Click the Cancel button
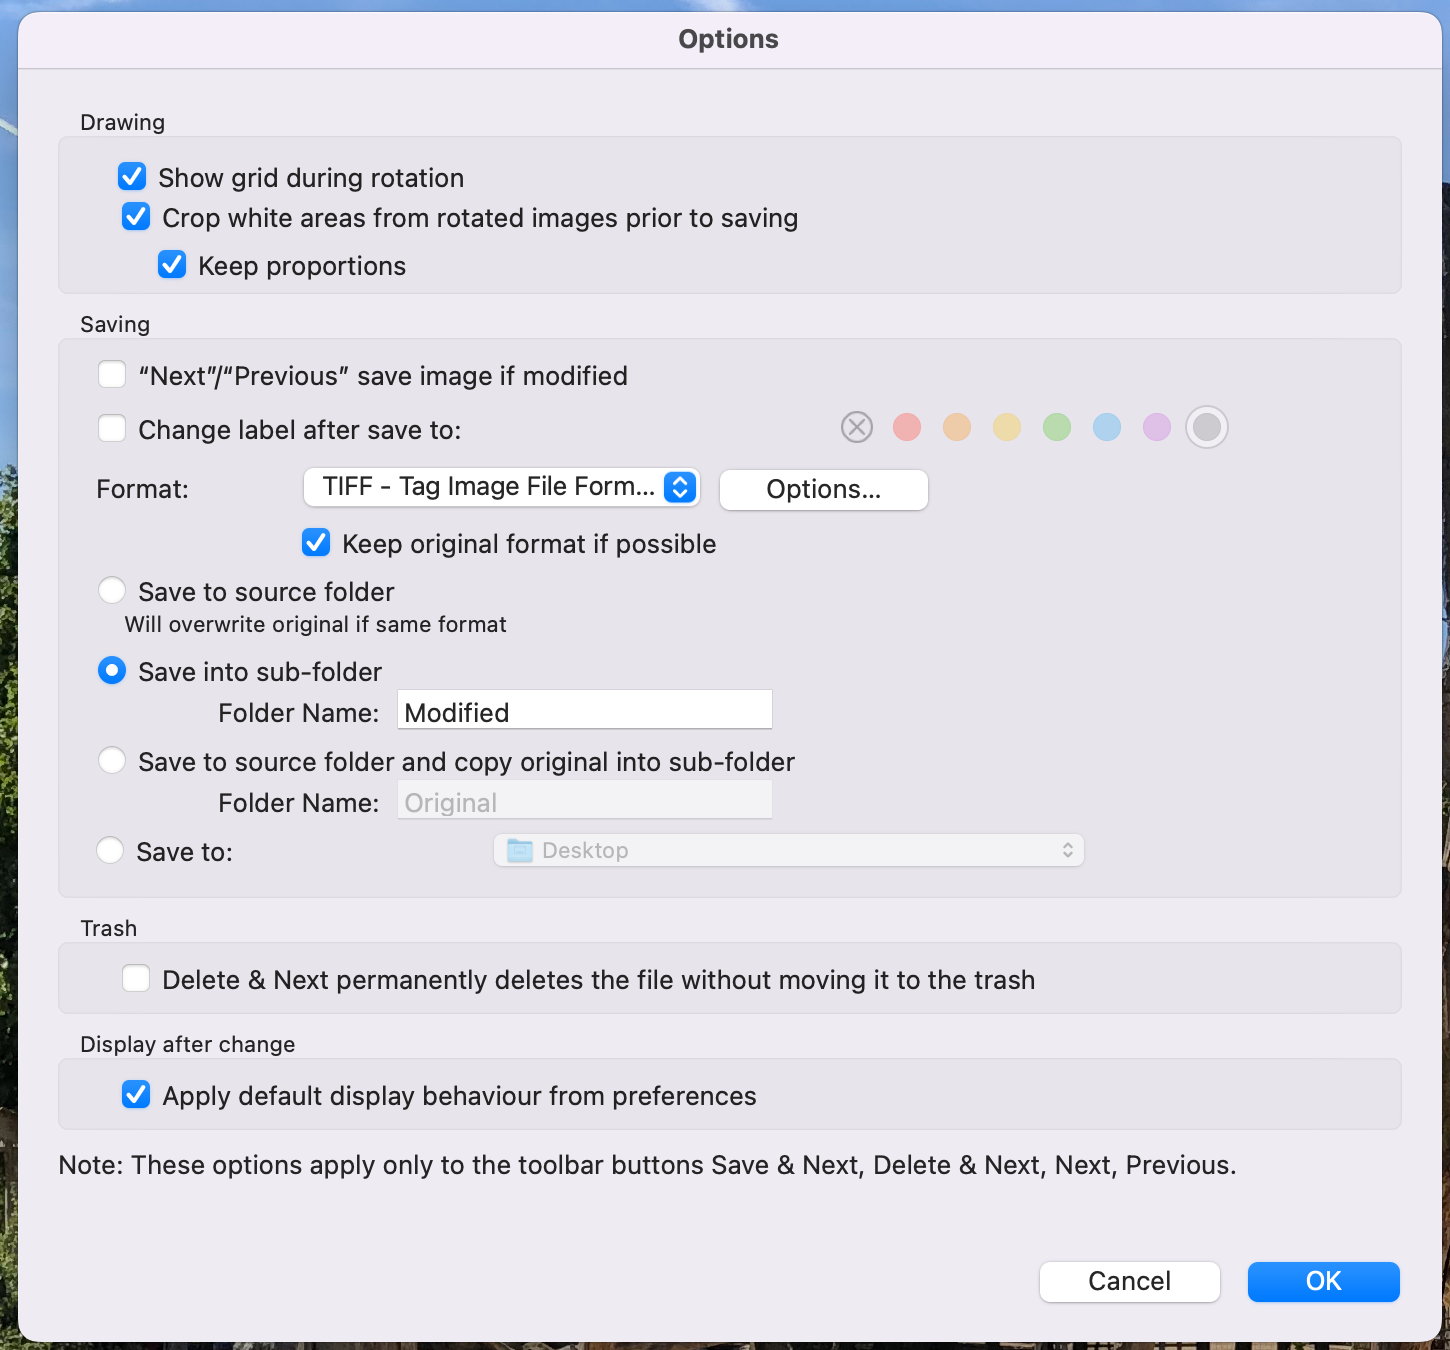Viewport: 1450px width, 1350px height. click(1130, 1281)
